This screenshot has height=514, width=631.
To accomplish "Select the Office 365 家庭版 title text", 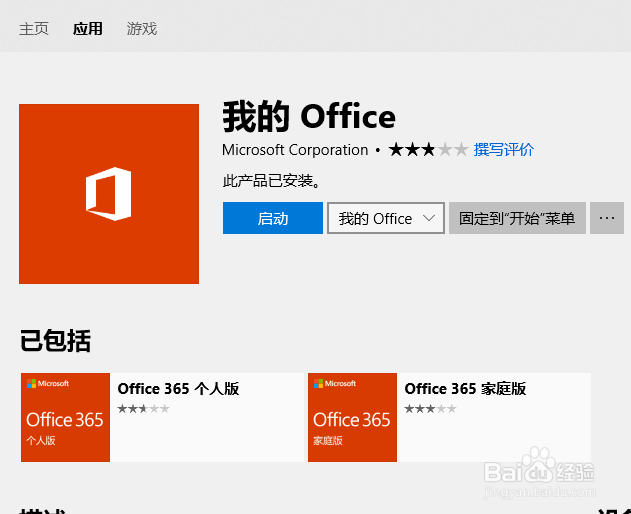I will [465, 389].
